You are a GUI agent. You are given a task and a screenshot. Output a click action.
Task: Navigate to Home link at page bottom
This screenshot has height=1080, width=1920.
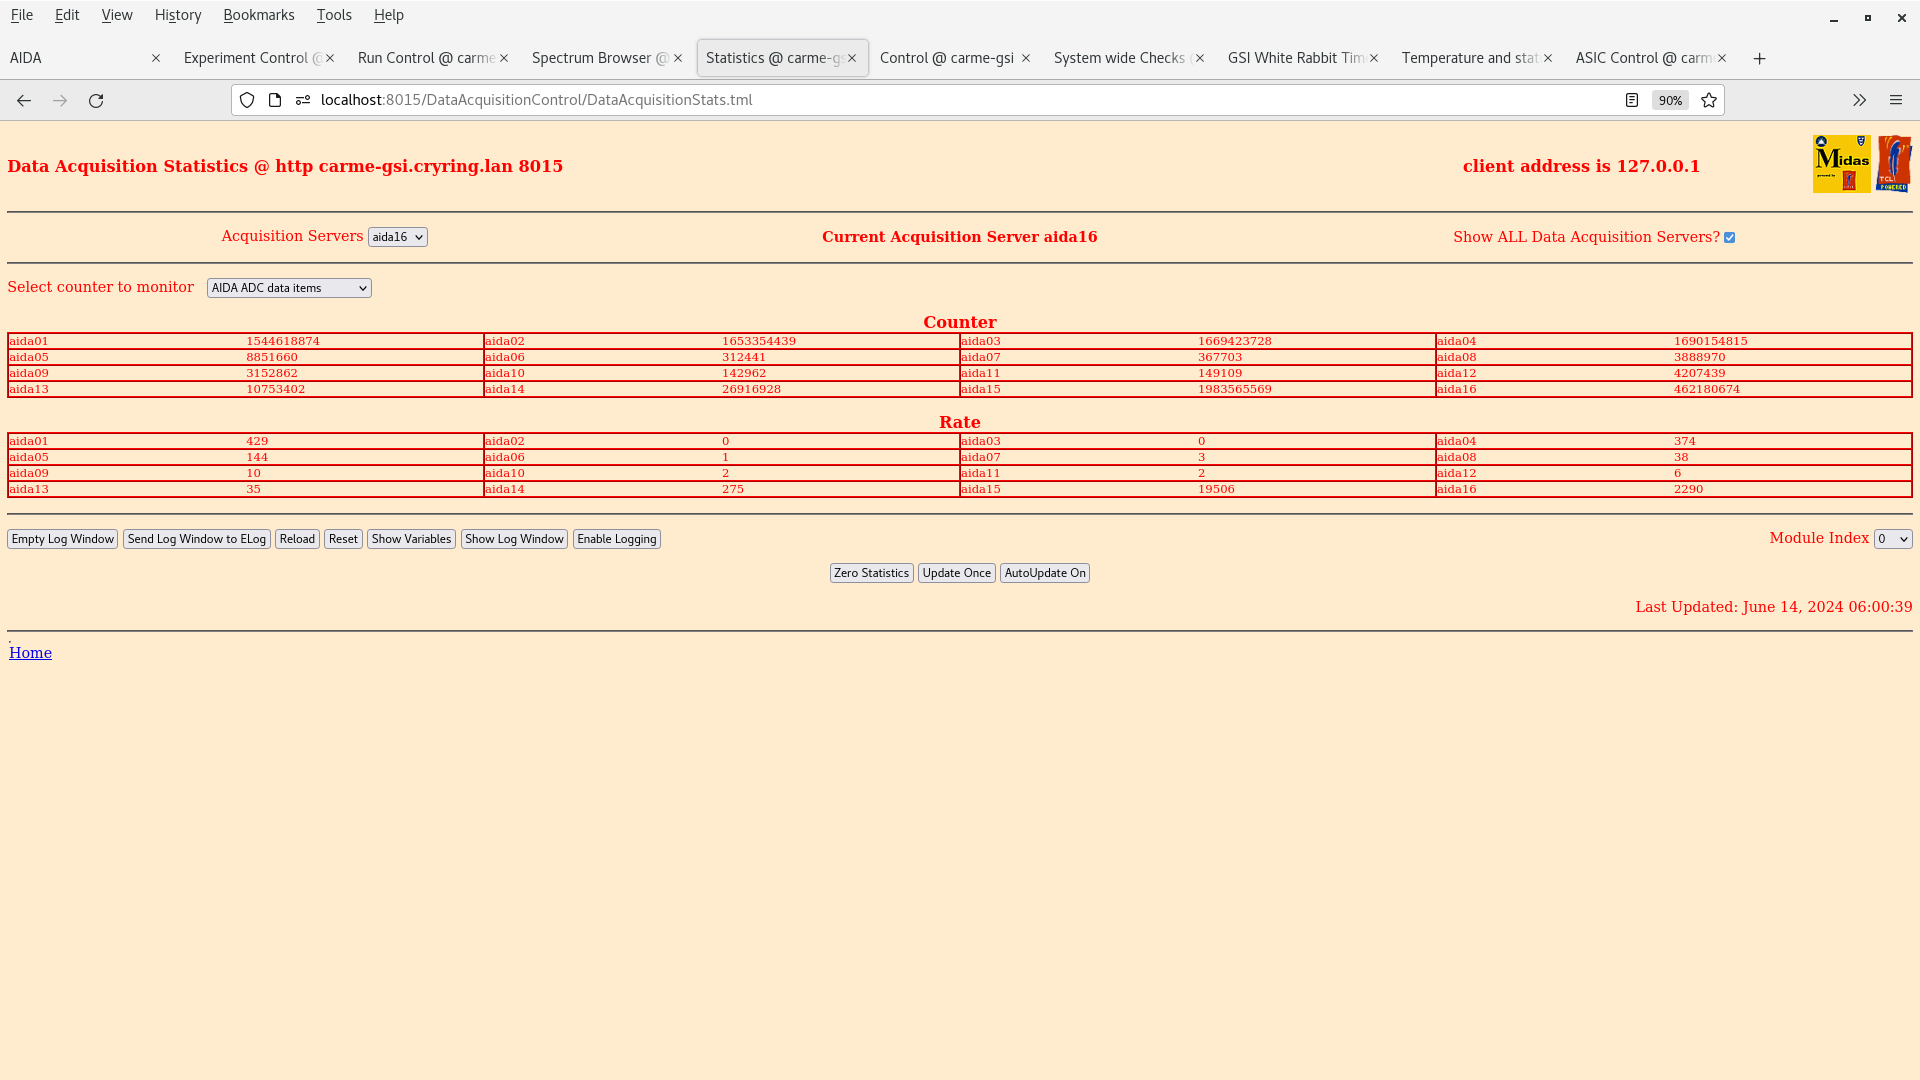[x=30, y=653]
